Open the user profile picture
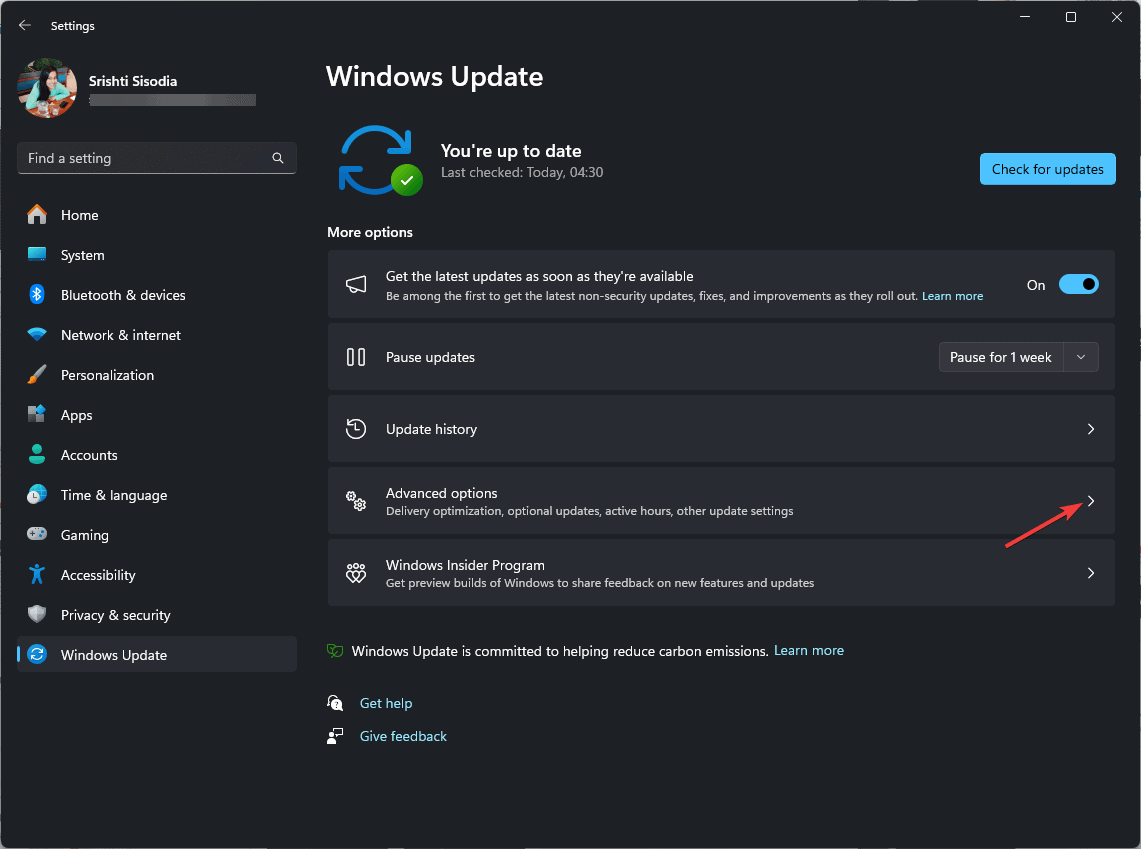This screenshot has width=1141, height=849. coord(47,88)
